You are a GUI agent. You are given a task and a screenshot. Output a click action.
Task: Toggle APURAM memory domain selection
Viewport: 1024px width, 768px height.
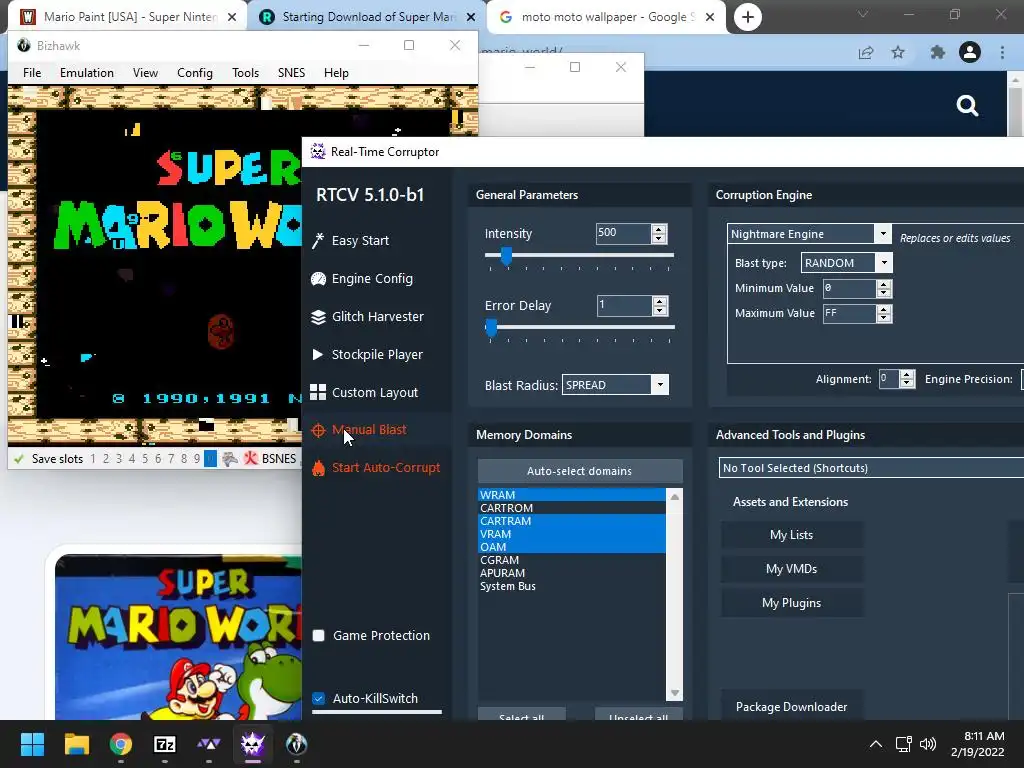pyautogui.click(x=571, y=573)
